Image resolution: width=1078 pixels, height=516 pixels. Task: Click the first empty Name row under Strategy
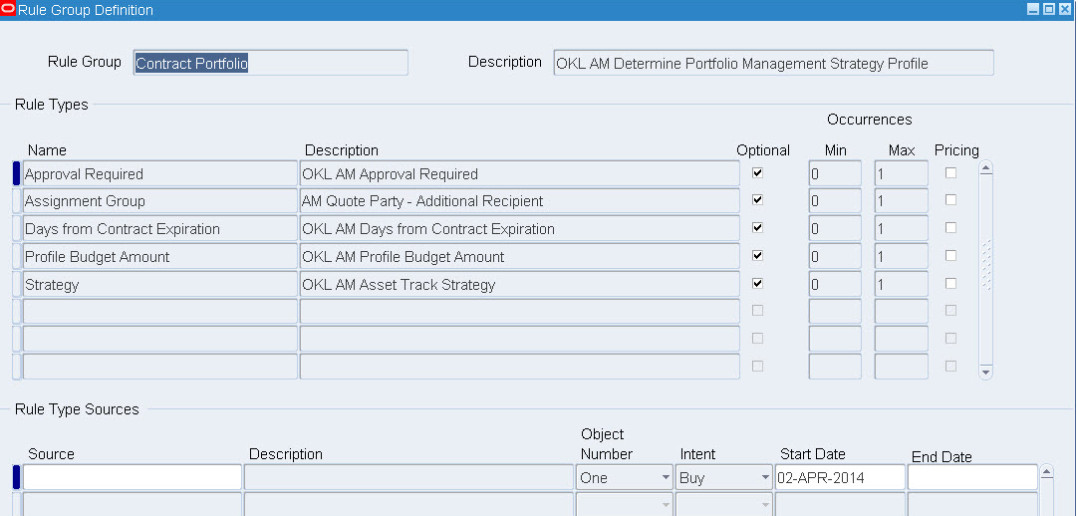pos(160,311)
